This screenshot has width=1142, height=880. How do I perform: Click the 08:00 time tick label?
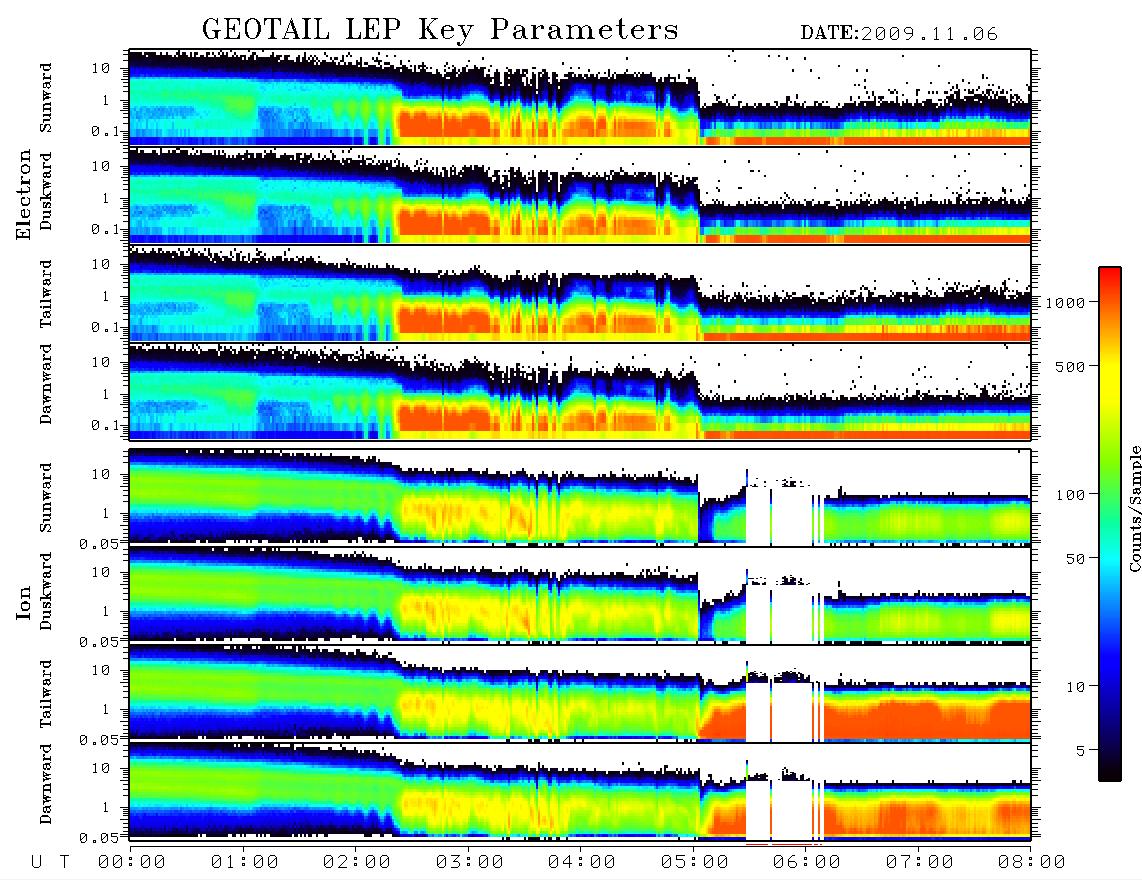1031,862
